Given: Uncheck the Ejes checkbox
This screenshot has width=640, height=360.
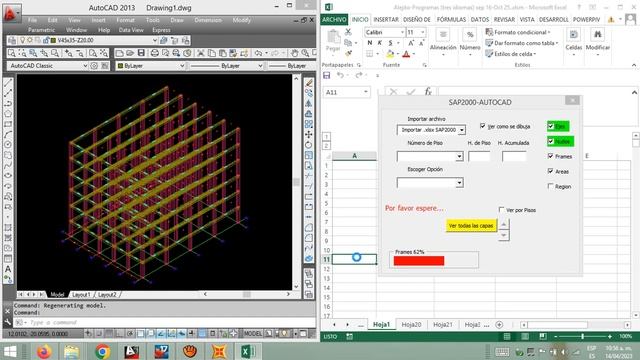Looking at the screenshot, I should [x=551, y=126].
